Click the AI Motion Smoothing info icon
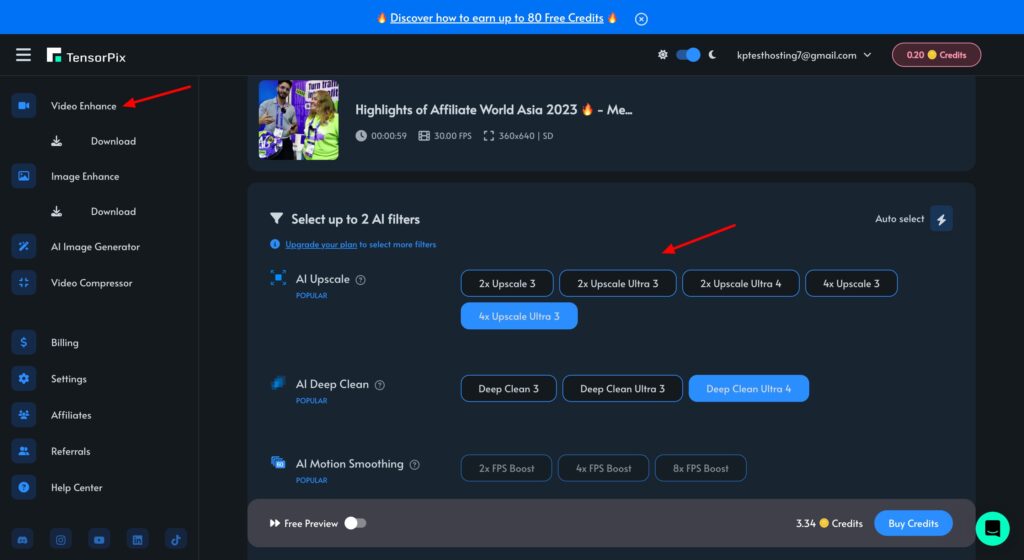Image resolution: width=1024 pixels, height=560 pixels. point(414,465)
